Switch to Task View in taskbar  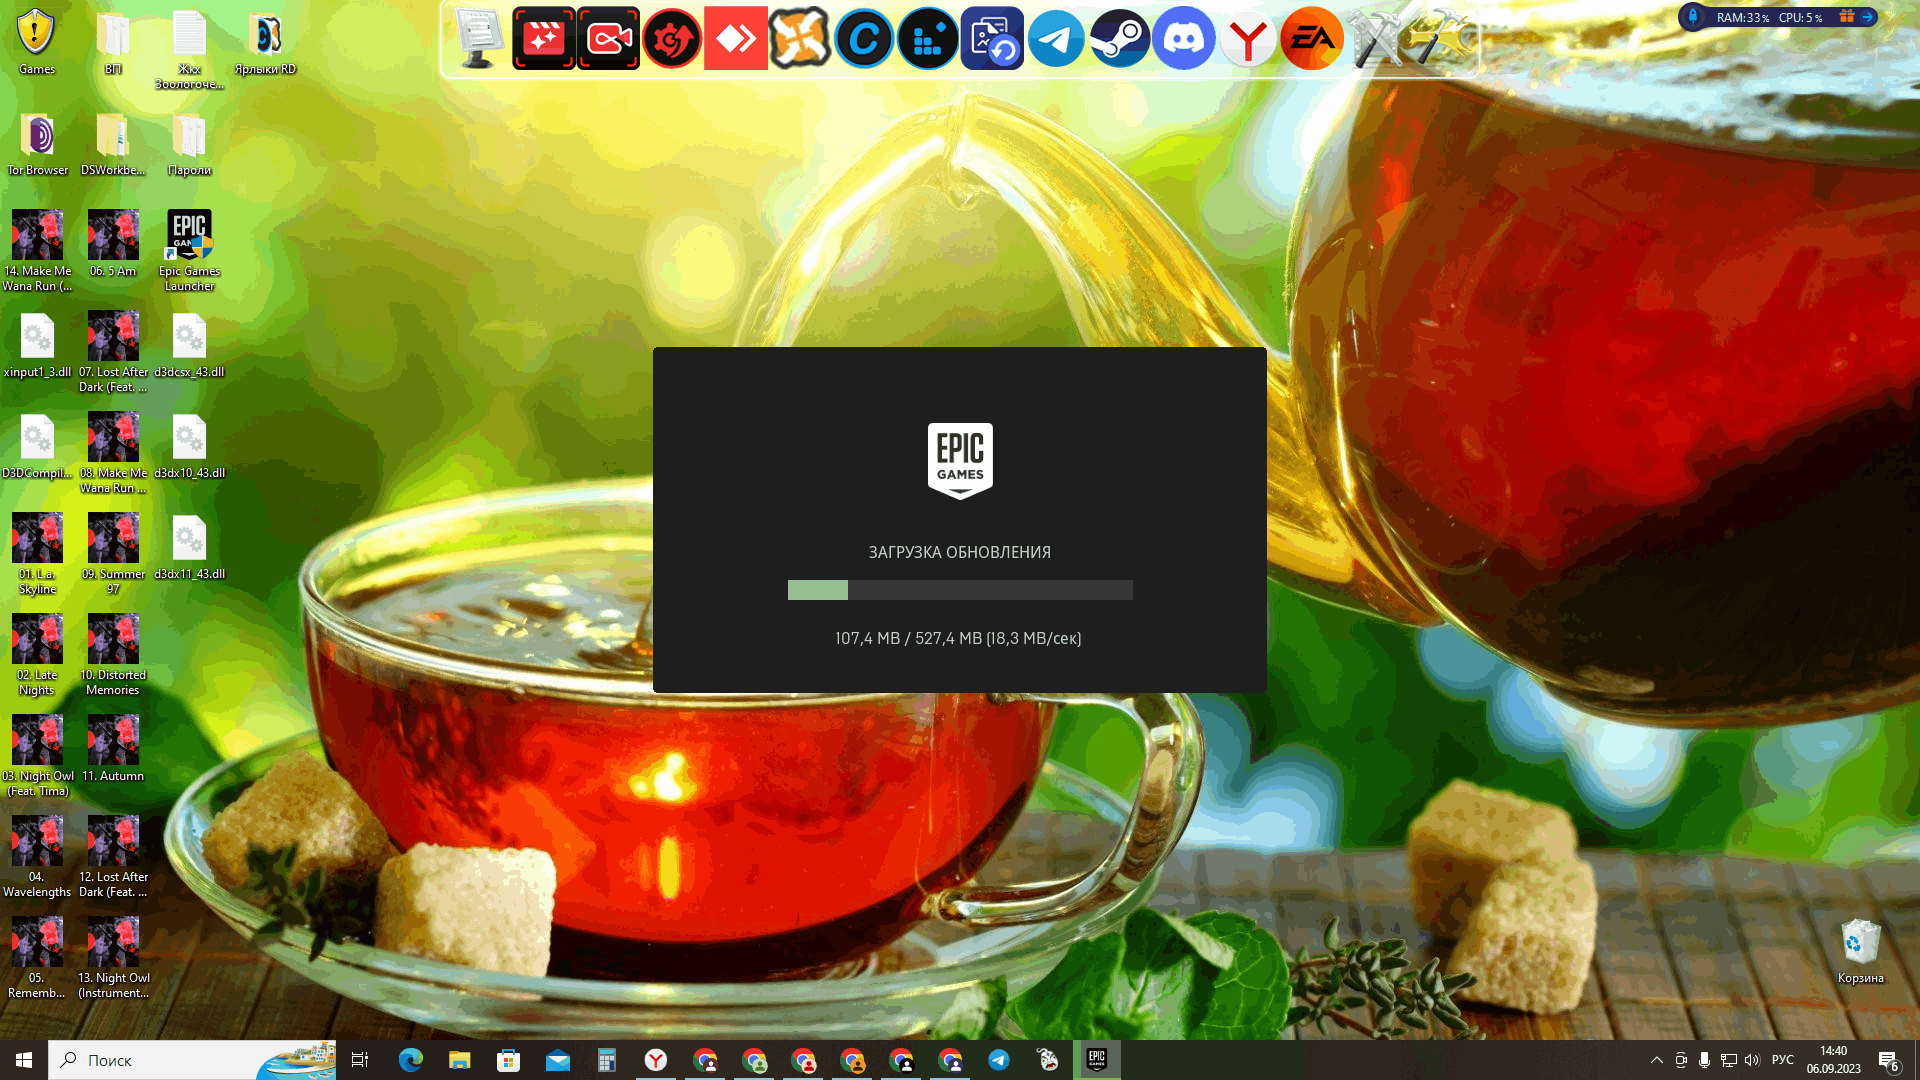pyautogui.click(x=359, y=1059)
